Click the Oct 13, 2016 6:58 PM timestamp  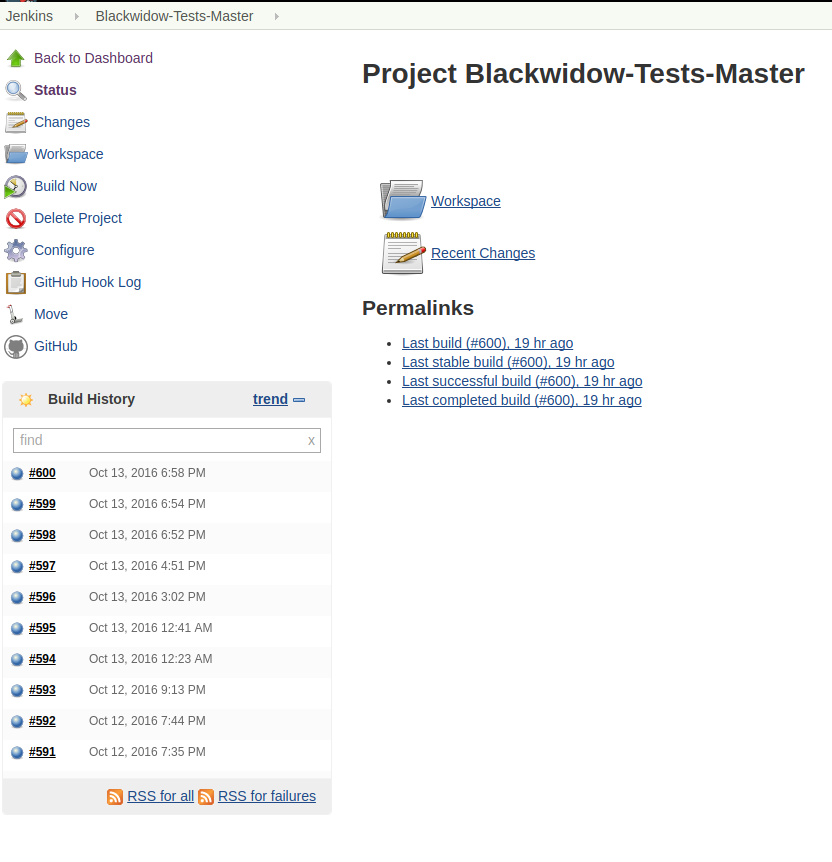coord(147,473)
